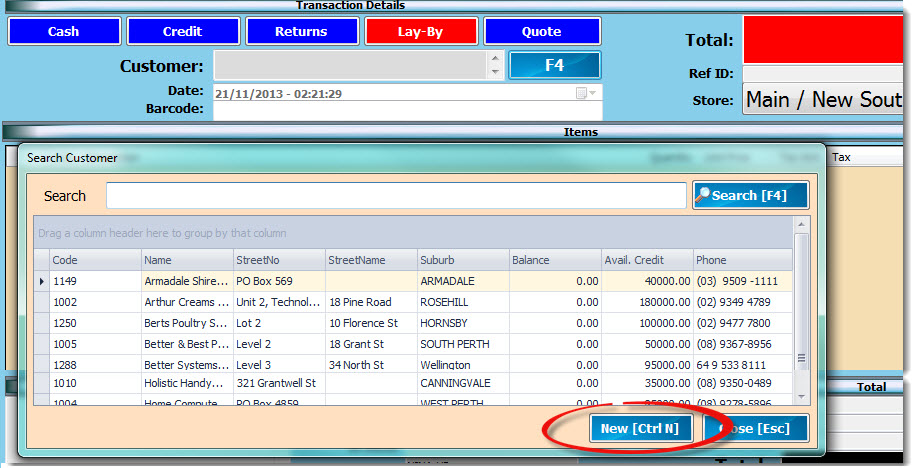Image resolution: width=912 pixels, height=468 pixels.
Task: Select the Credit transaction button
Action: click(x=183, y=31)
